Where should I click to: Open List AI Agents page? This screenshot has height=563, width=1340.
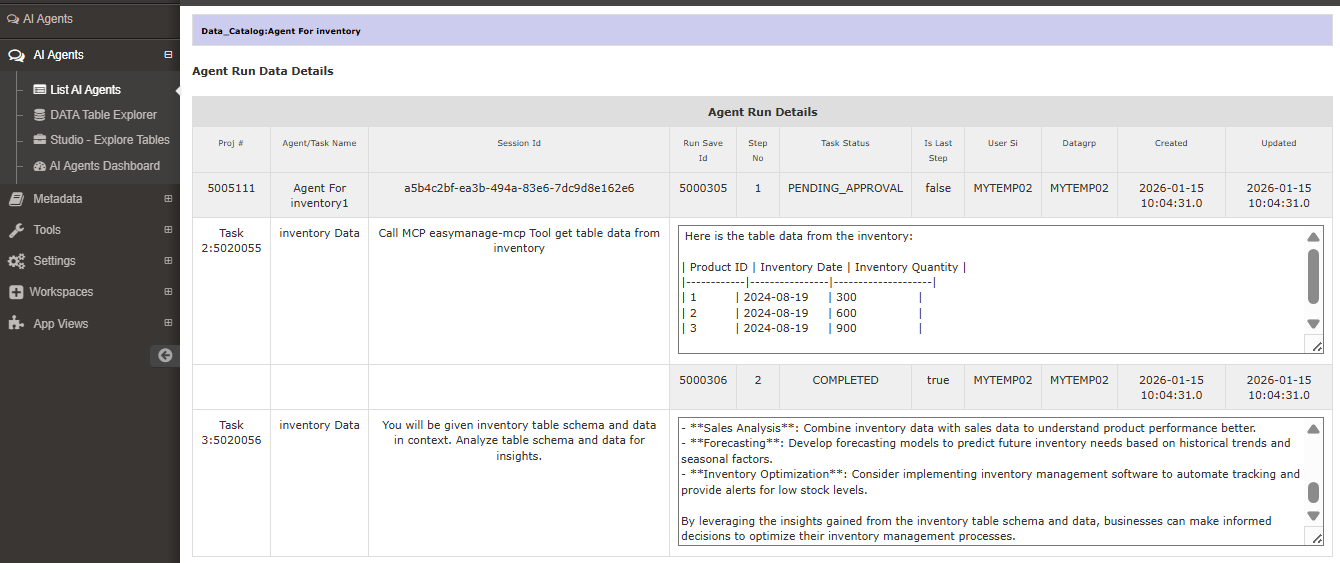coord(85,90)
